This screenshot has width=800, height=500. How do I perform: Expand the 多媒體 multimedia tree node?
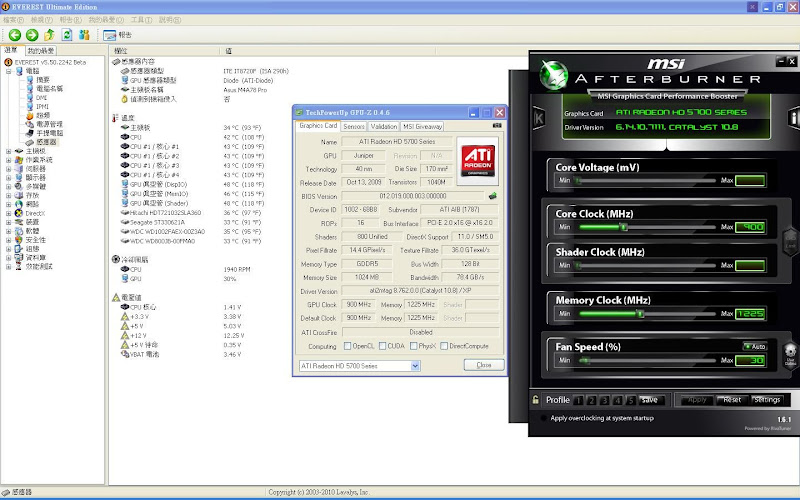[8, 187]
